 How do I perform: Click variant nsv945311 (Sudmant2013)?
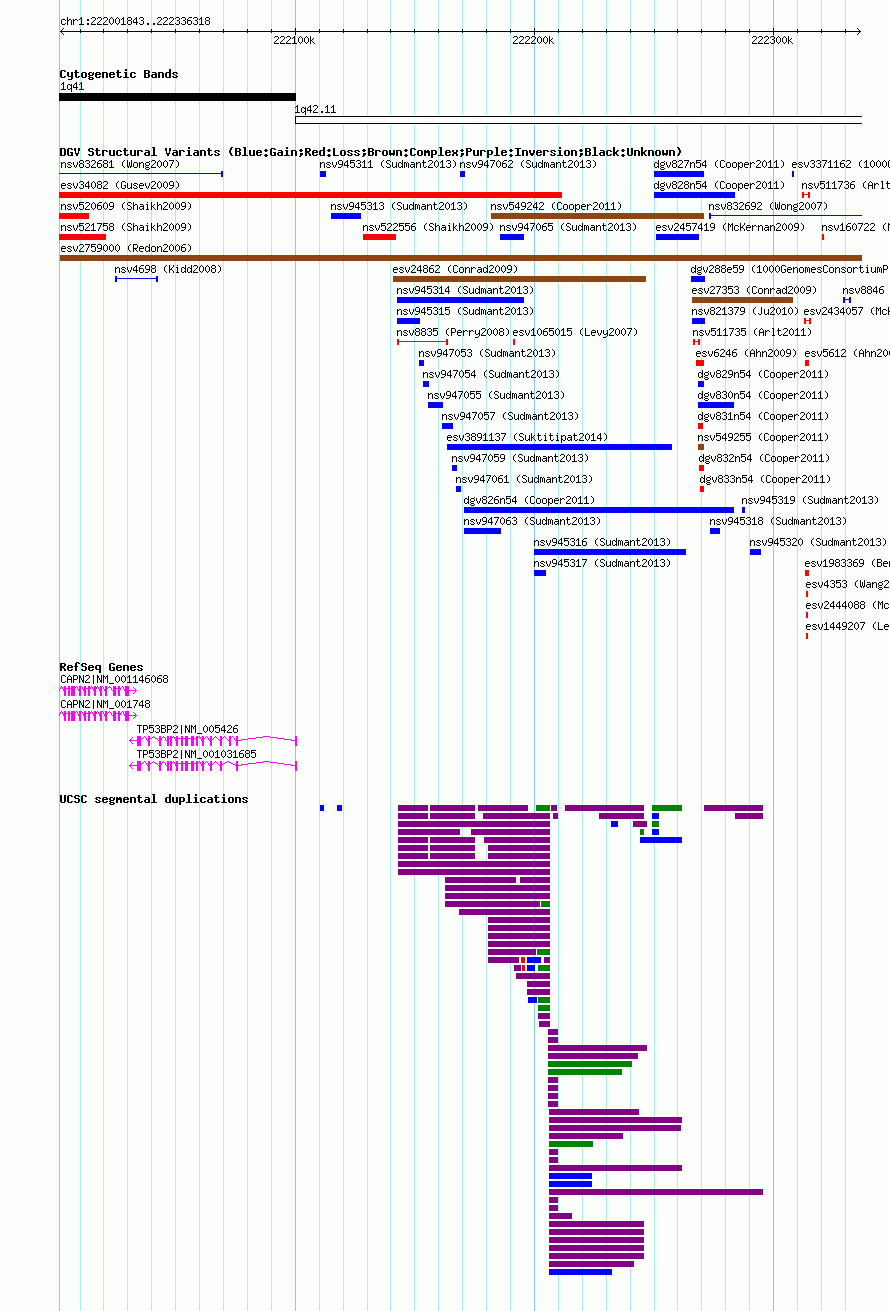tap(388, 164)
